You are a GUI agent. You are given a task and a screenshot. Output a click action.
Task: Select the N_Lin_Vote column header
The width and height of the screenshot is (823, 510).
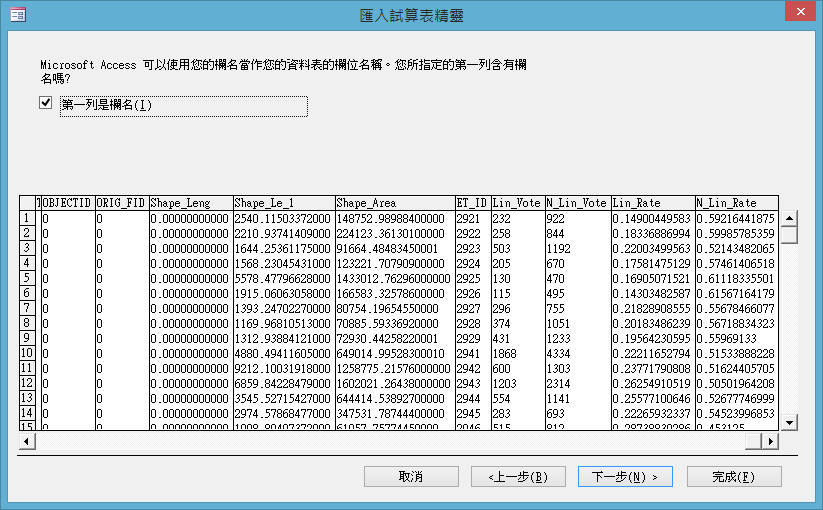coord(577,203)
